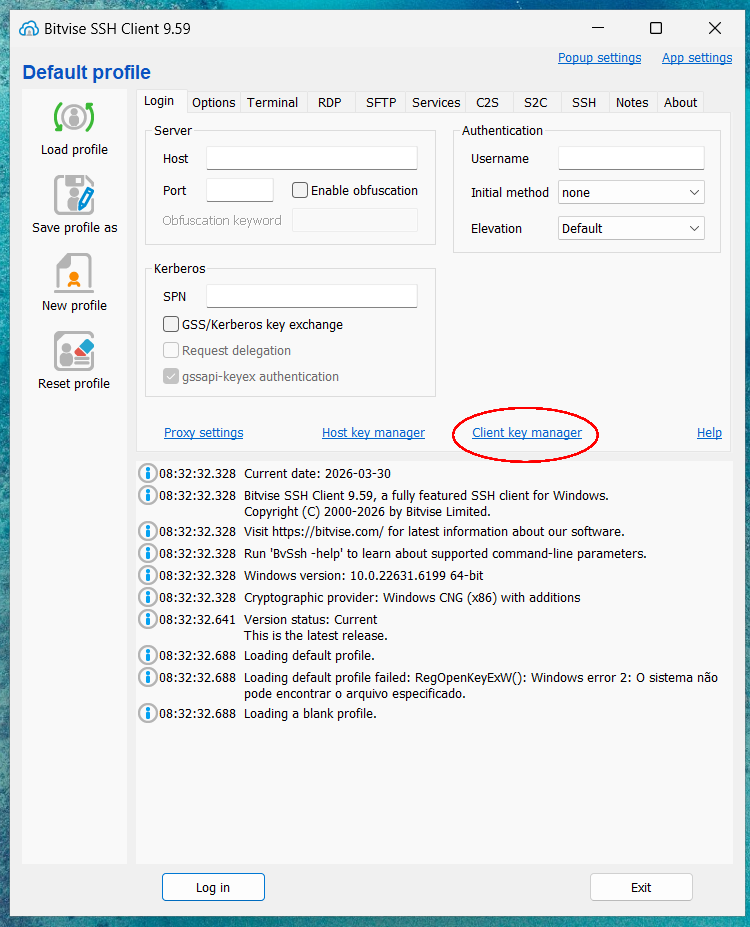This screenshot has width=750, height=927.
Task: Open Proxy settings link
Action: coord(203,433)
